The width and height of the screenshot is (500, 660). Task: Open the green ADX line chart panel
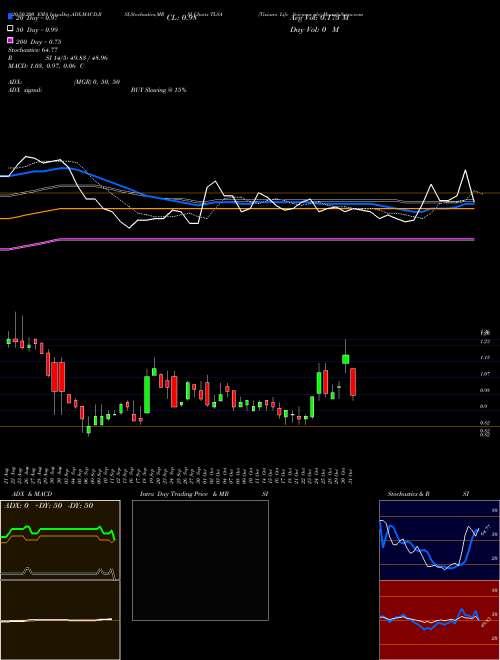pos(60,540)
